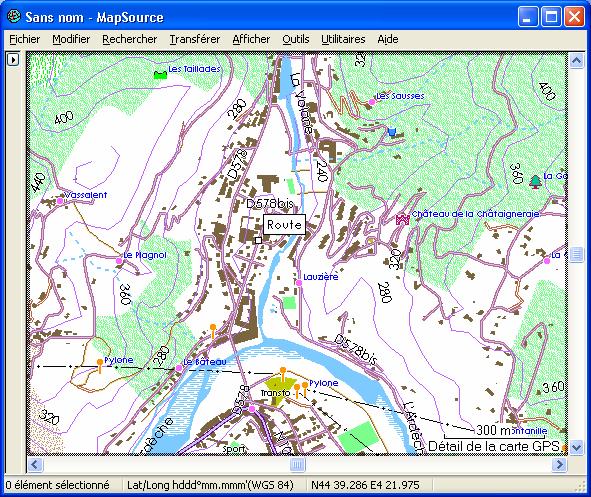Click the N44 39.286 E4 21.975 coordinates
This screenshot has height=497, width=591.
pyautogui.click(x=365, y=485)
